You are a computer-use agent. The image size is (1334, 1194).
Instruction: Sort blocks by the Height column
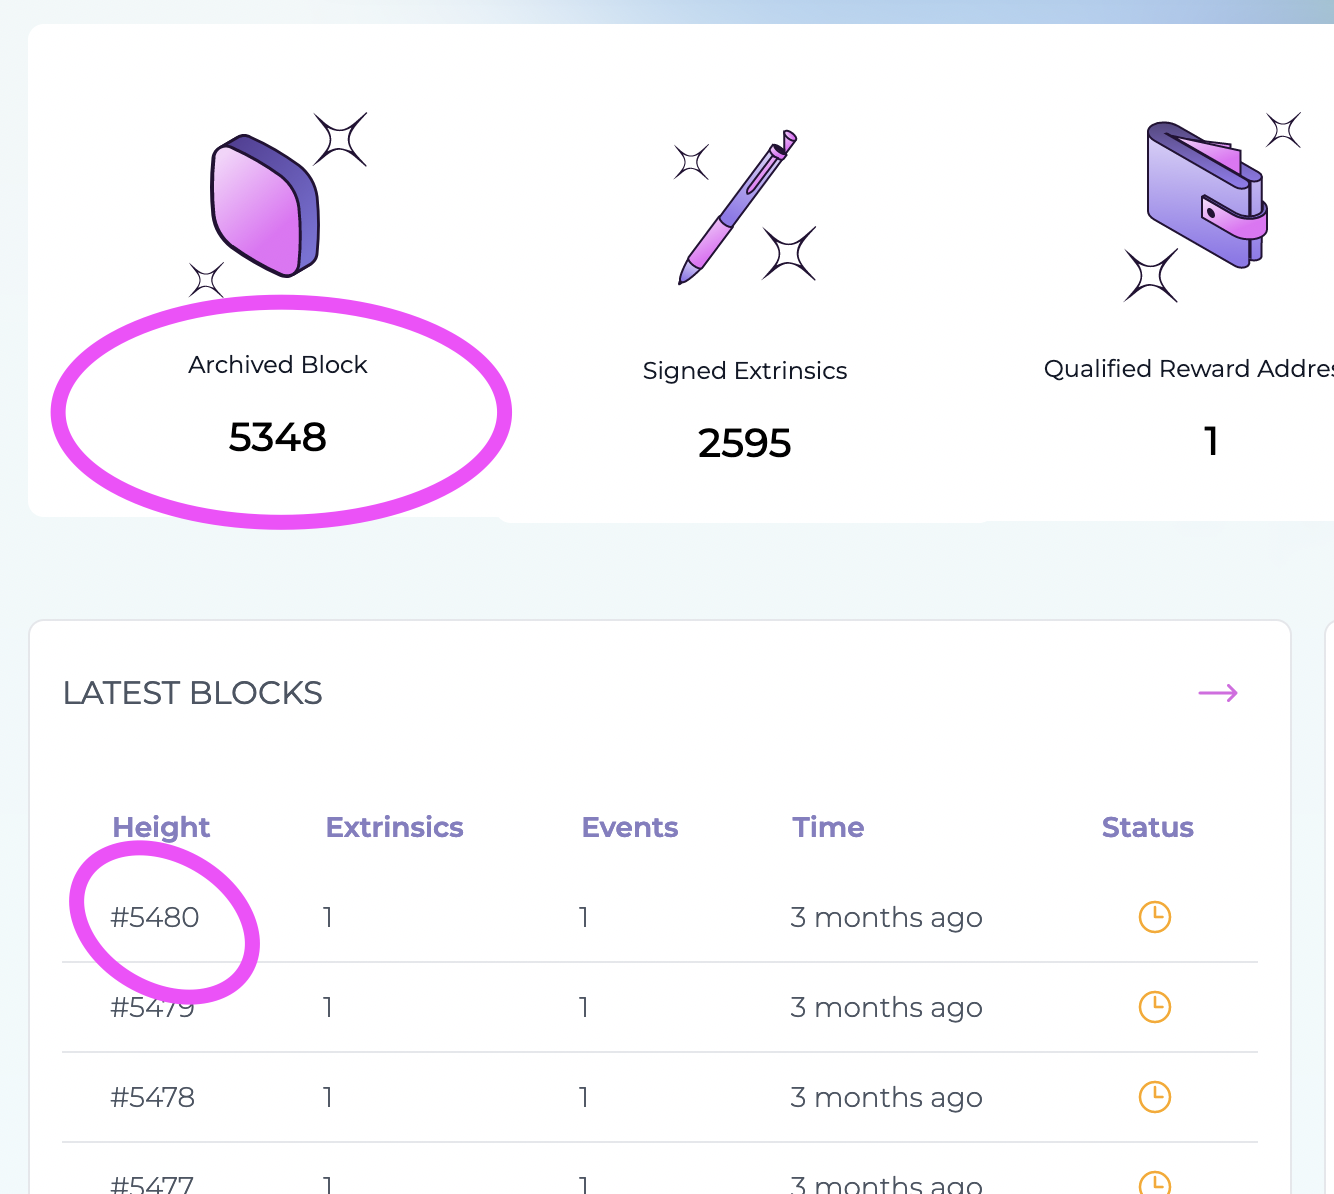[161, 827]
